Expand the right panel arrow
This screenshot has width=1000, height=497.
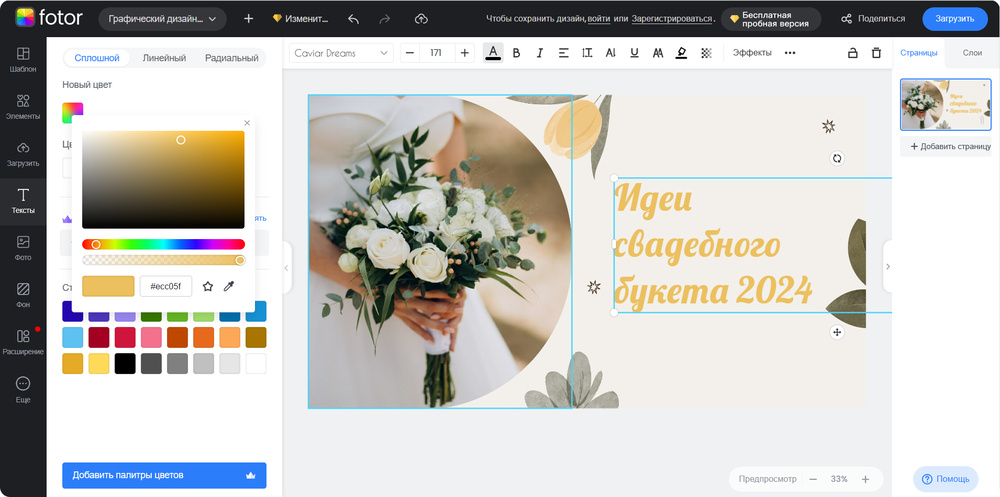pyautogui.click(x=888, y=266)
